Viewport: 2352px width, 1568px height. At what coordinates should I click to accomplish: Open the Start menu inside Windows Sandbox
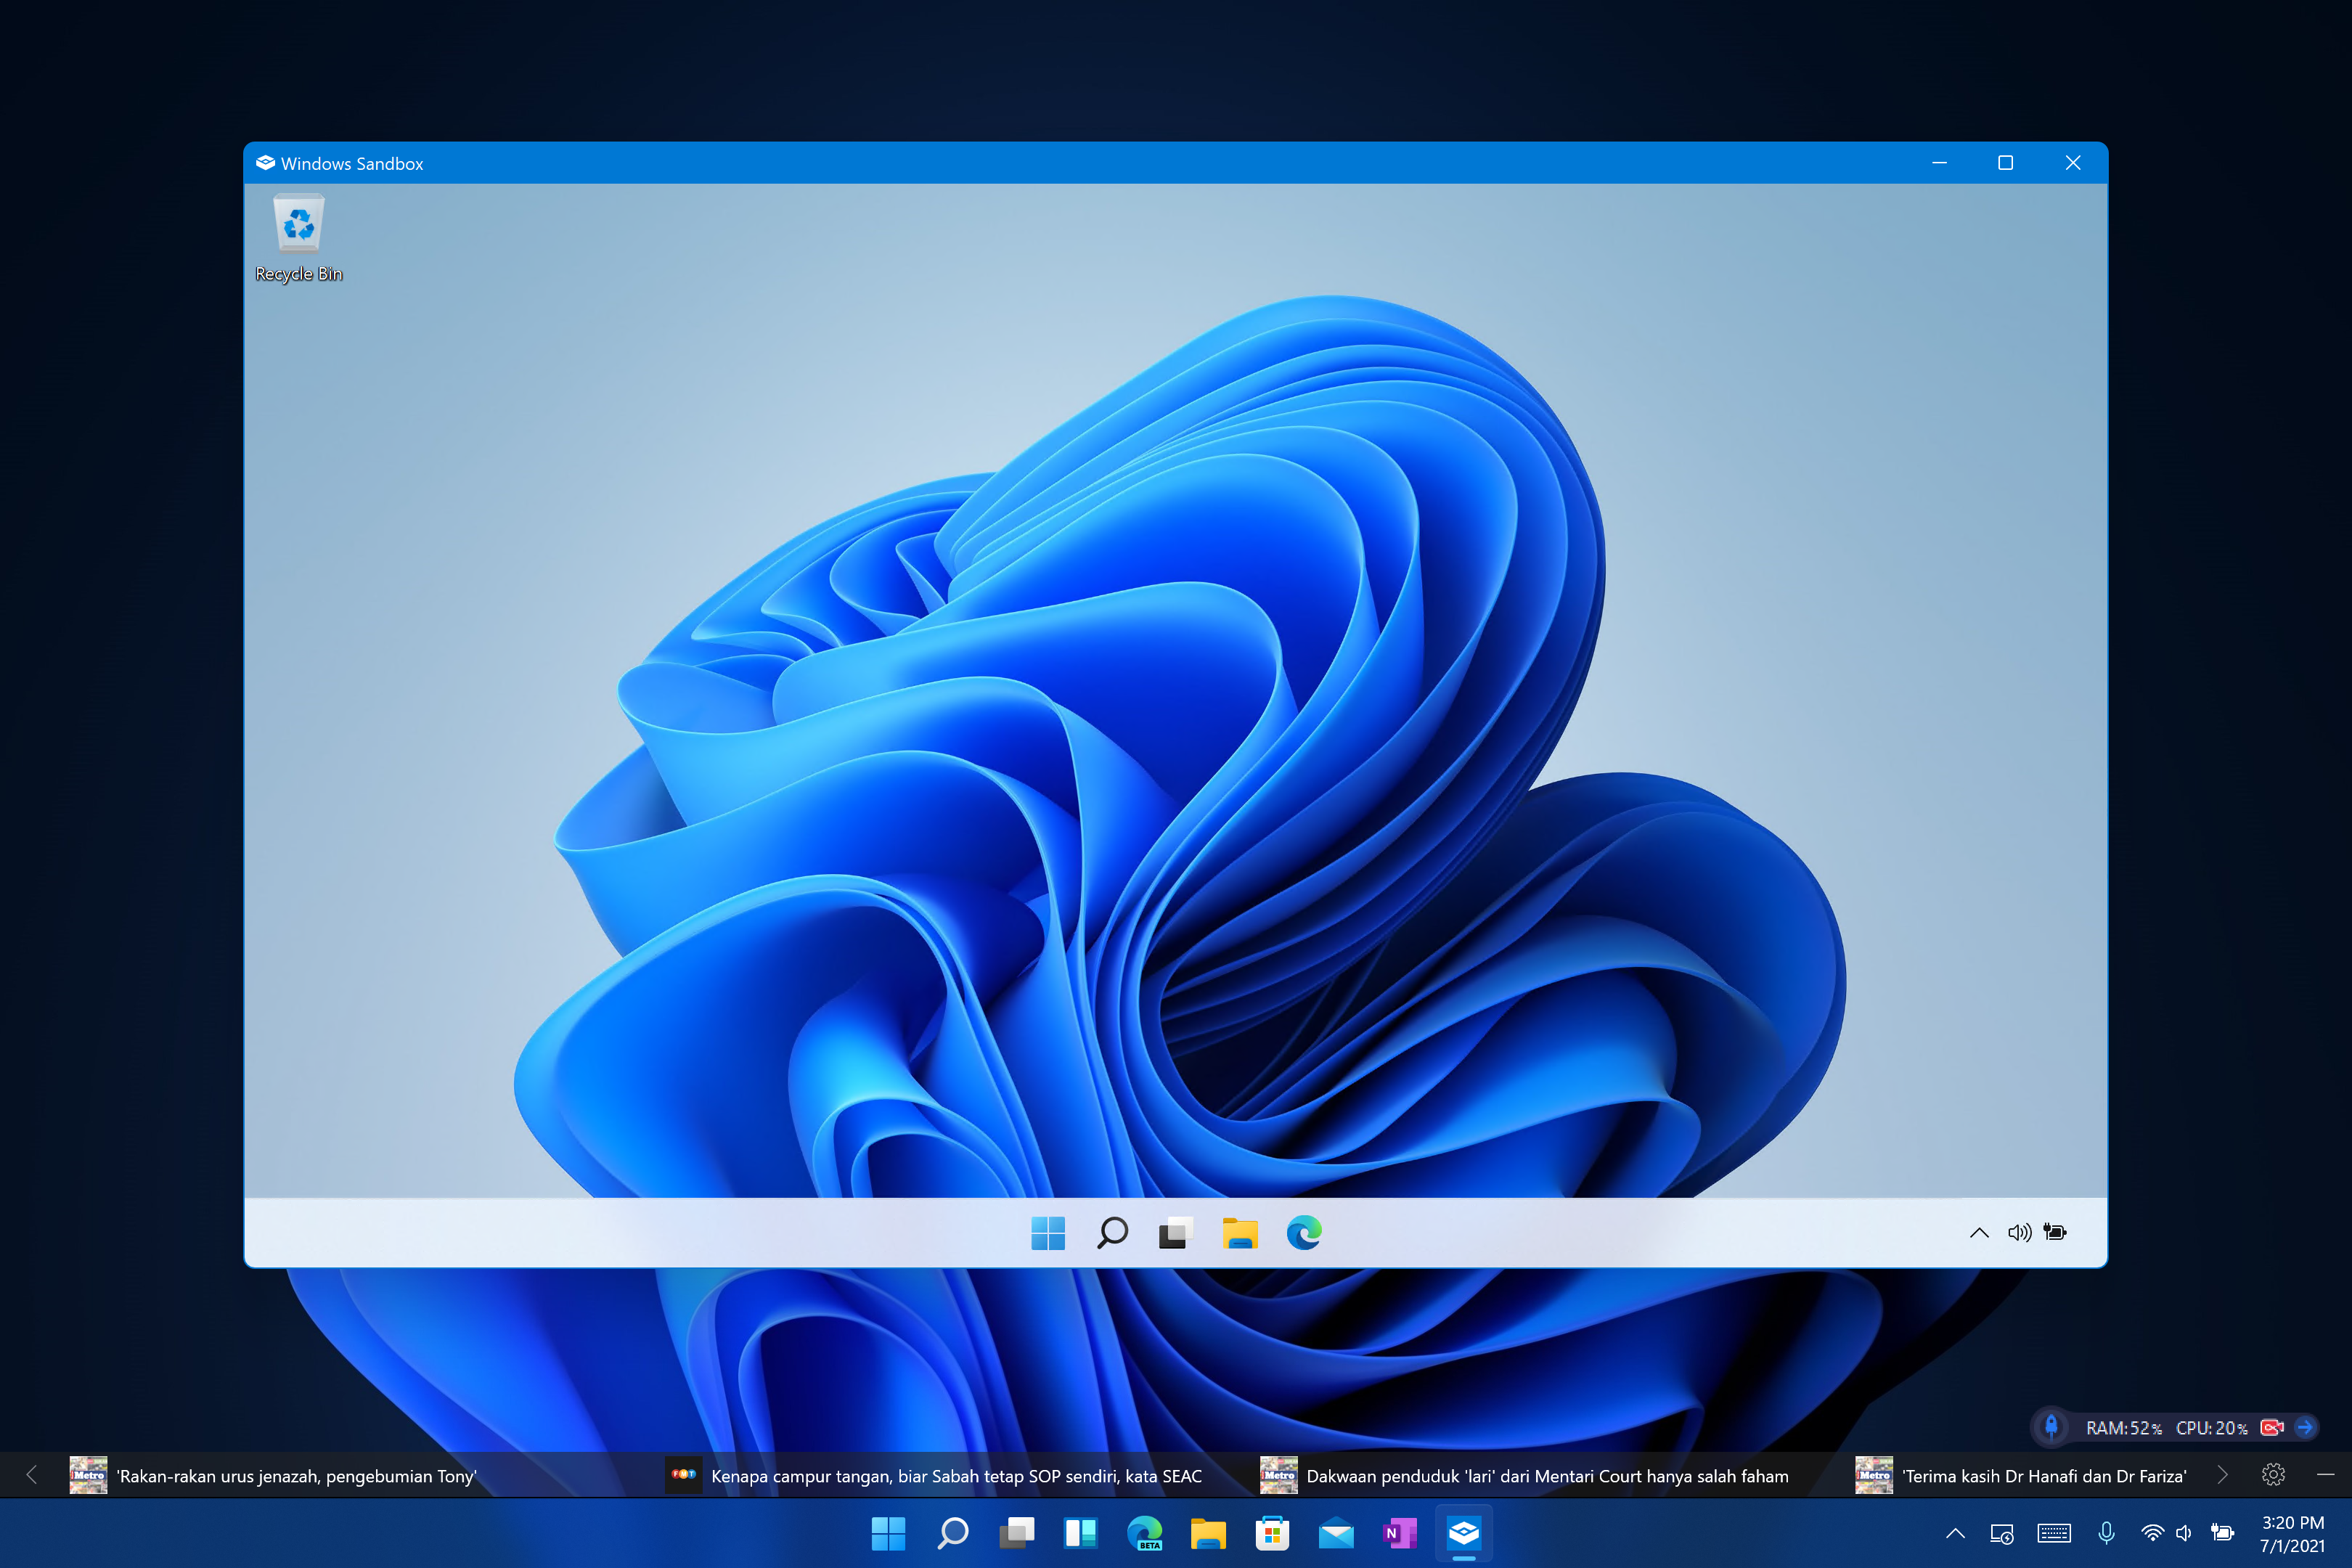tap(1048, 1233)
